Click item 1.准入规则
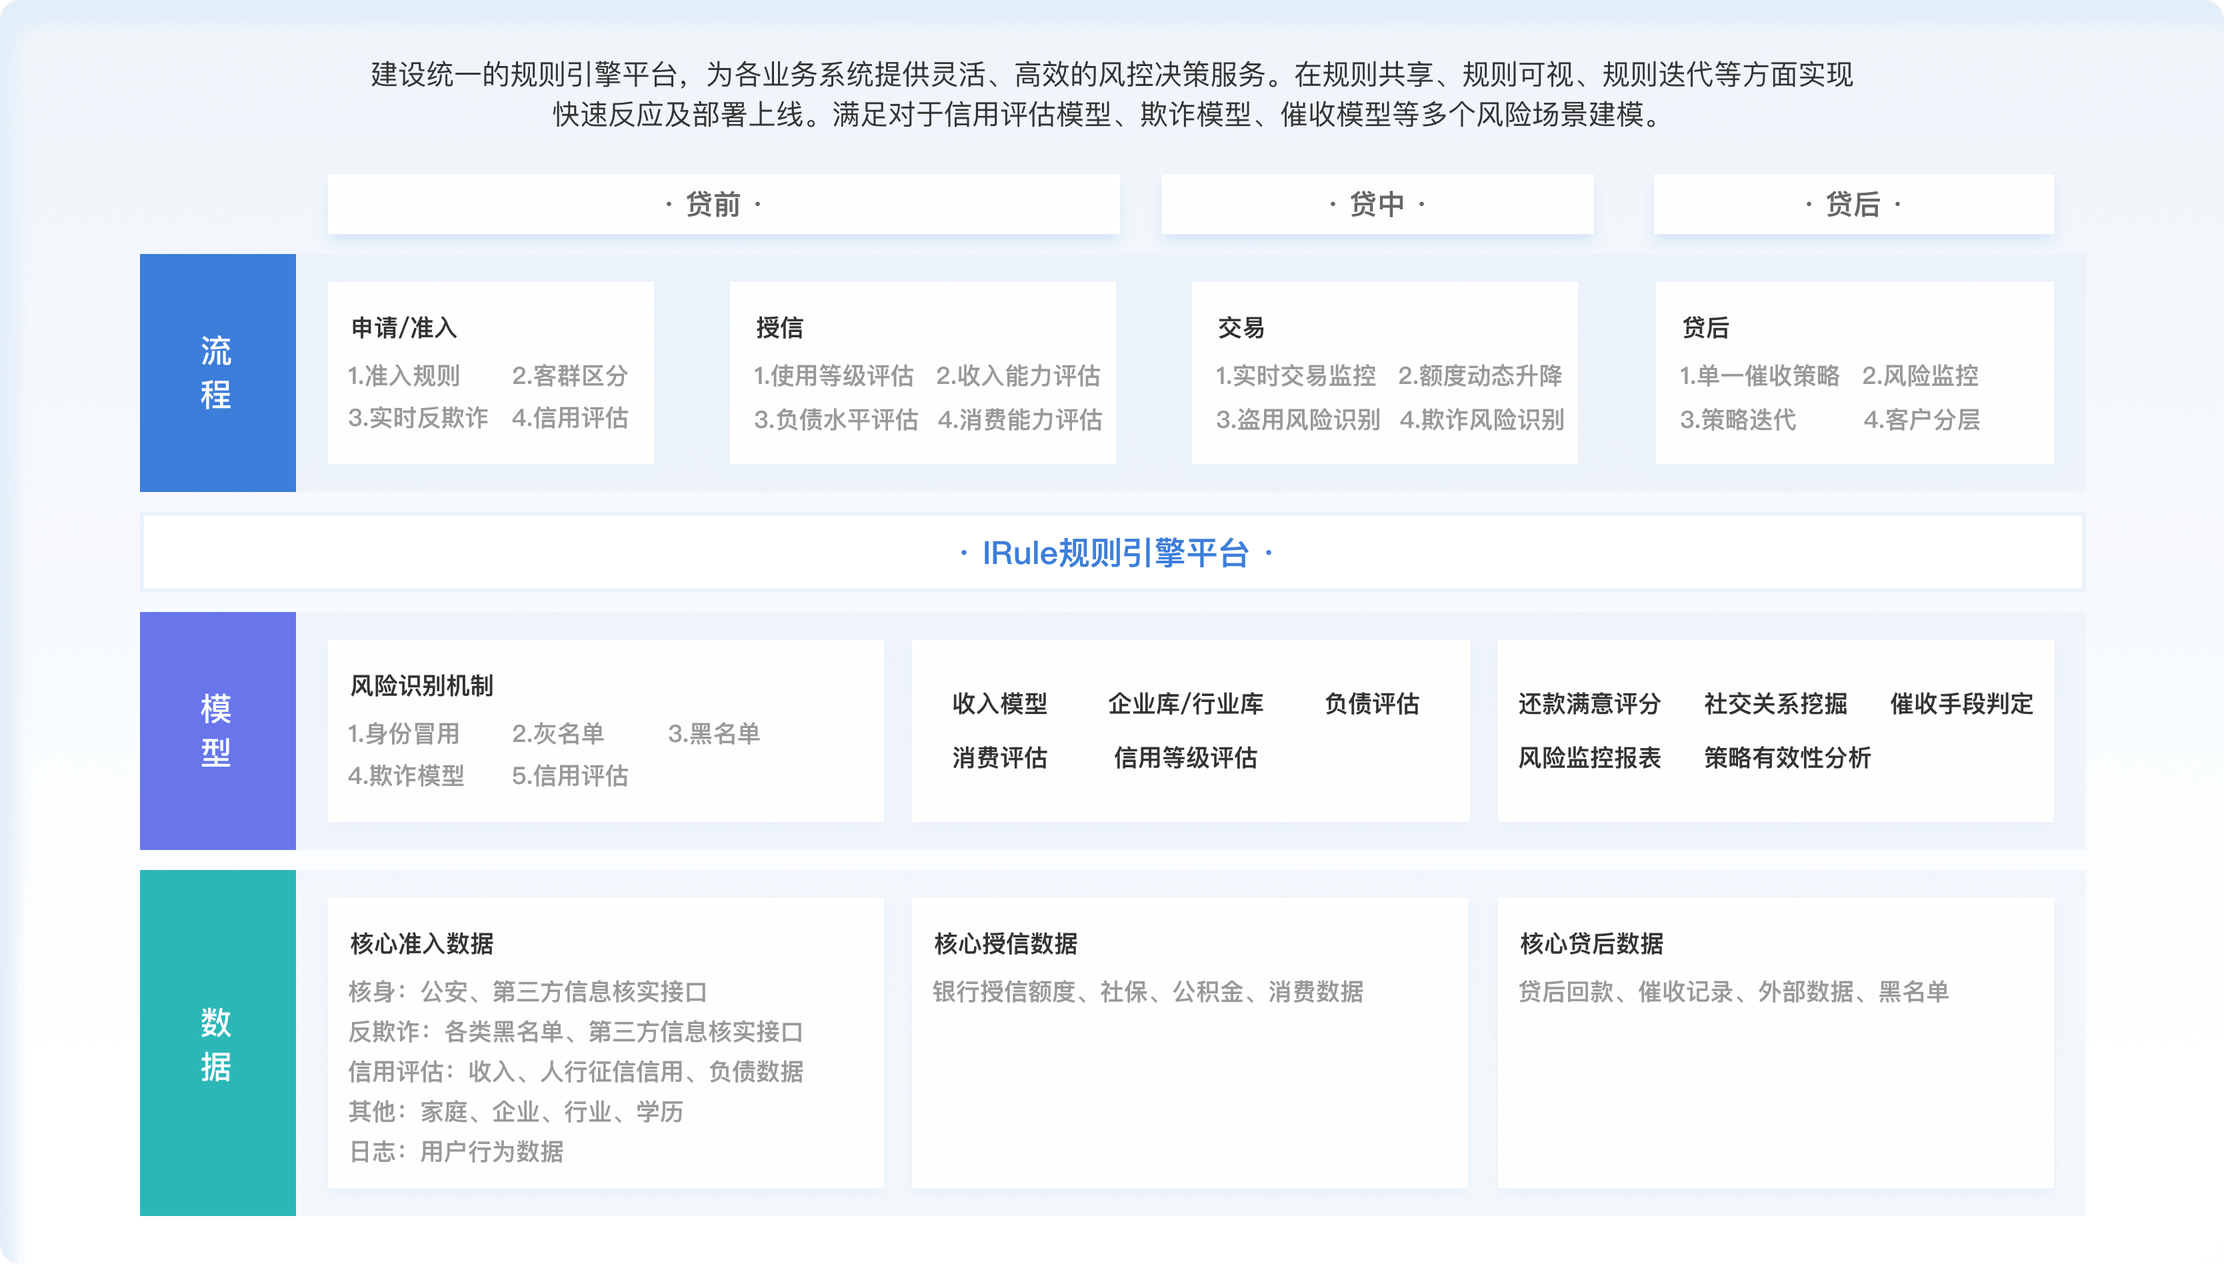 404,376
